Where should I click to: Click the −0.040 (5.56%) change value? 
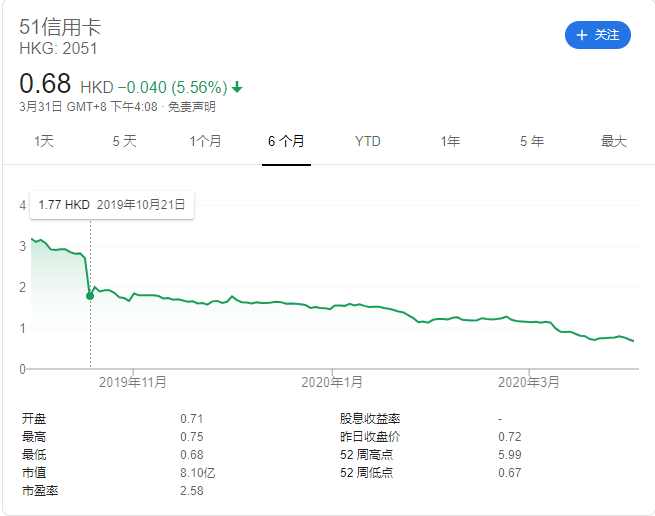173,87
